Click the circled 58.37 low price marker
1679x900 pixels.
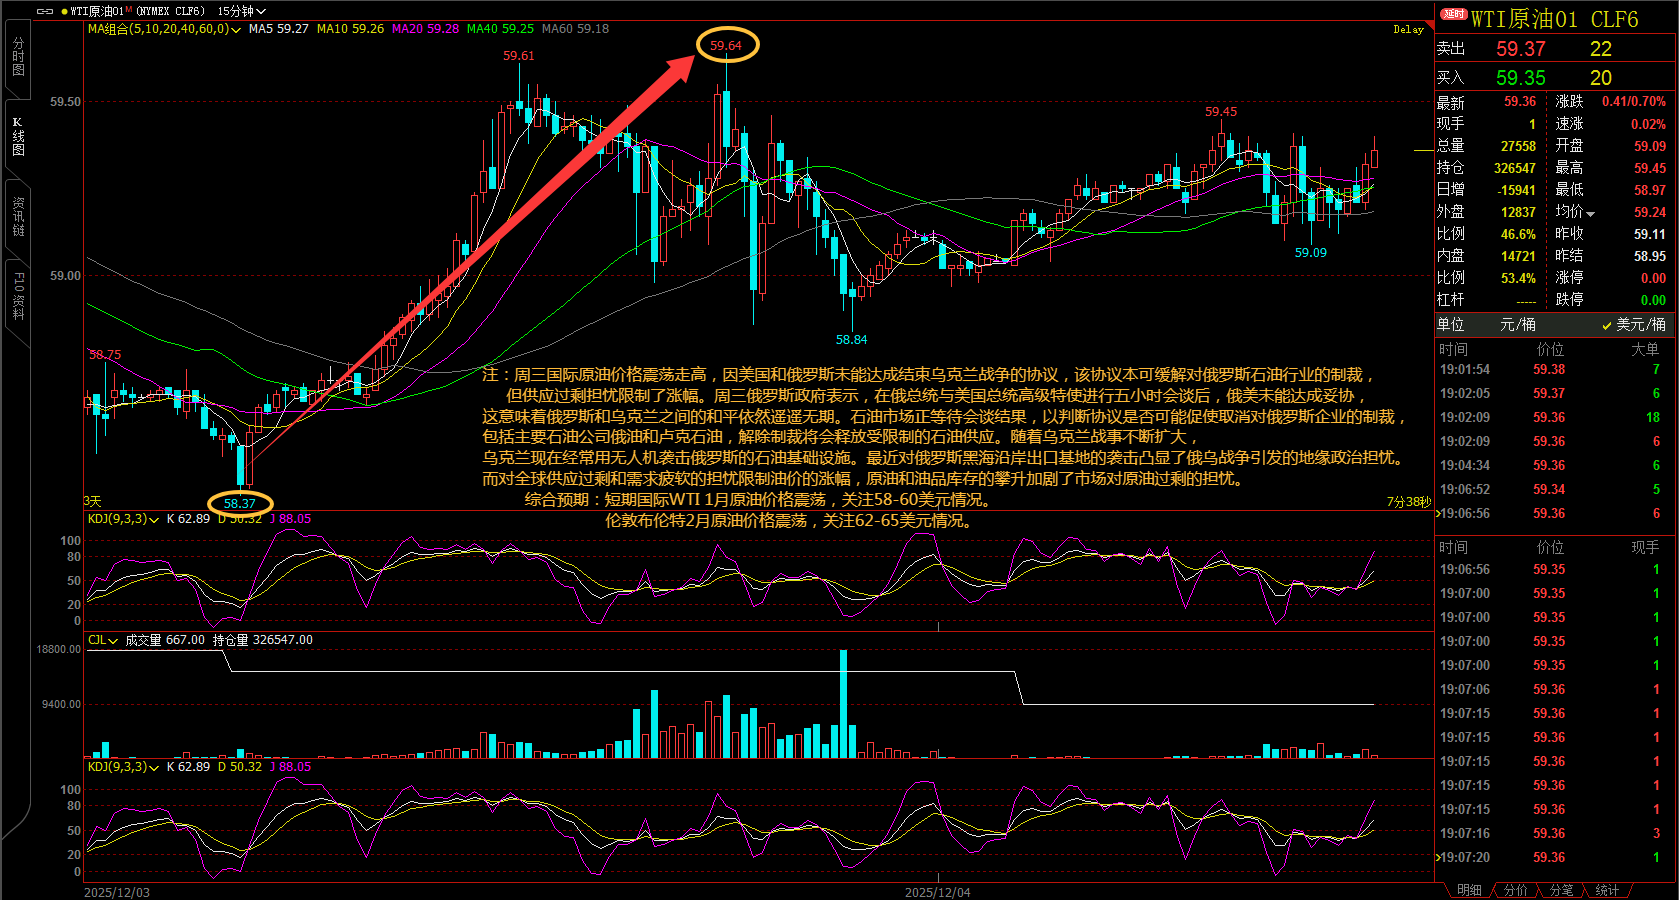coord(239,503)
